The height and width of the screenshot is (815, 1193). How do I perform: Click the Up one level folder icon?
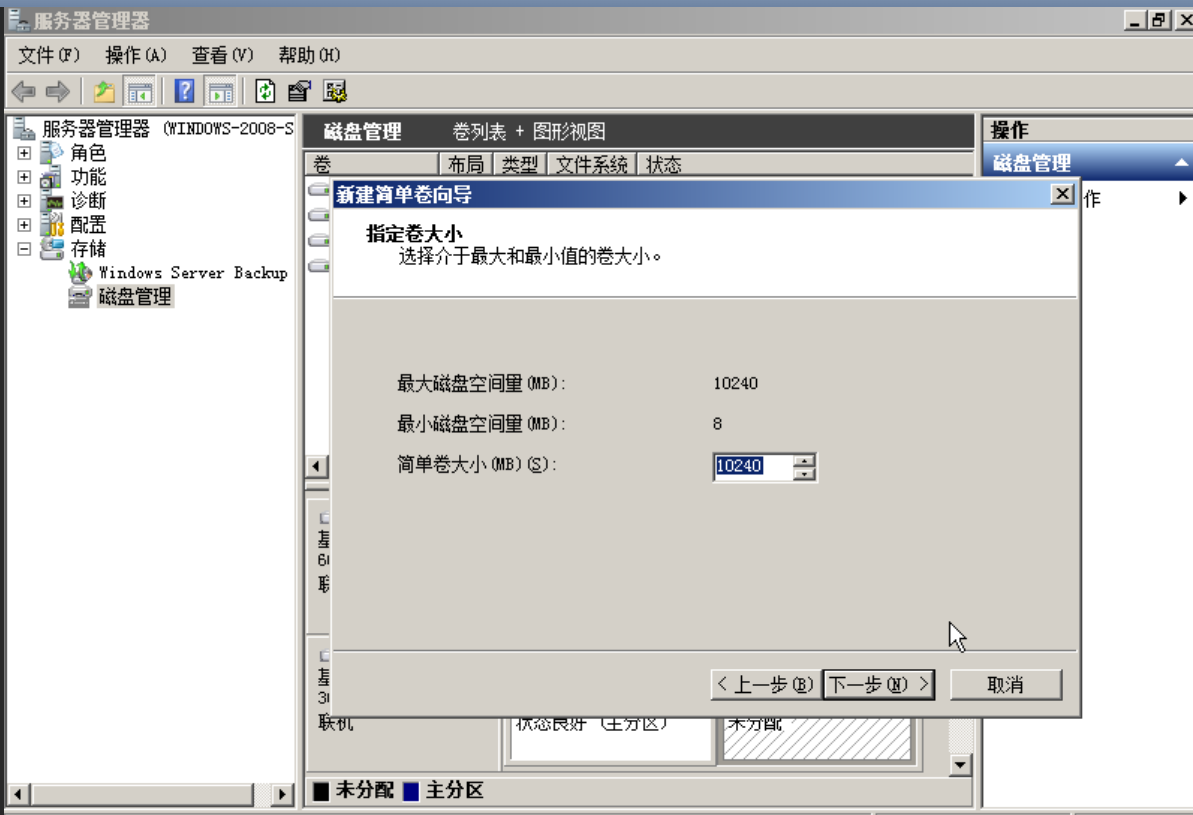(104, 92)
